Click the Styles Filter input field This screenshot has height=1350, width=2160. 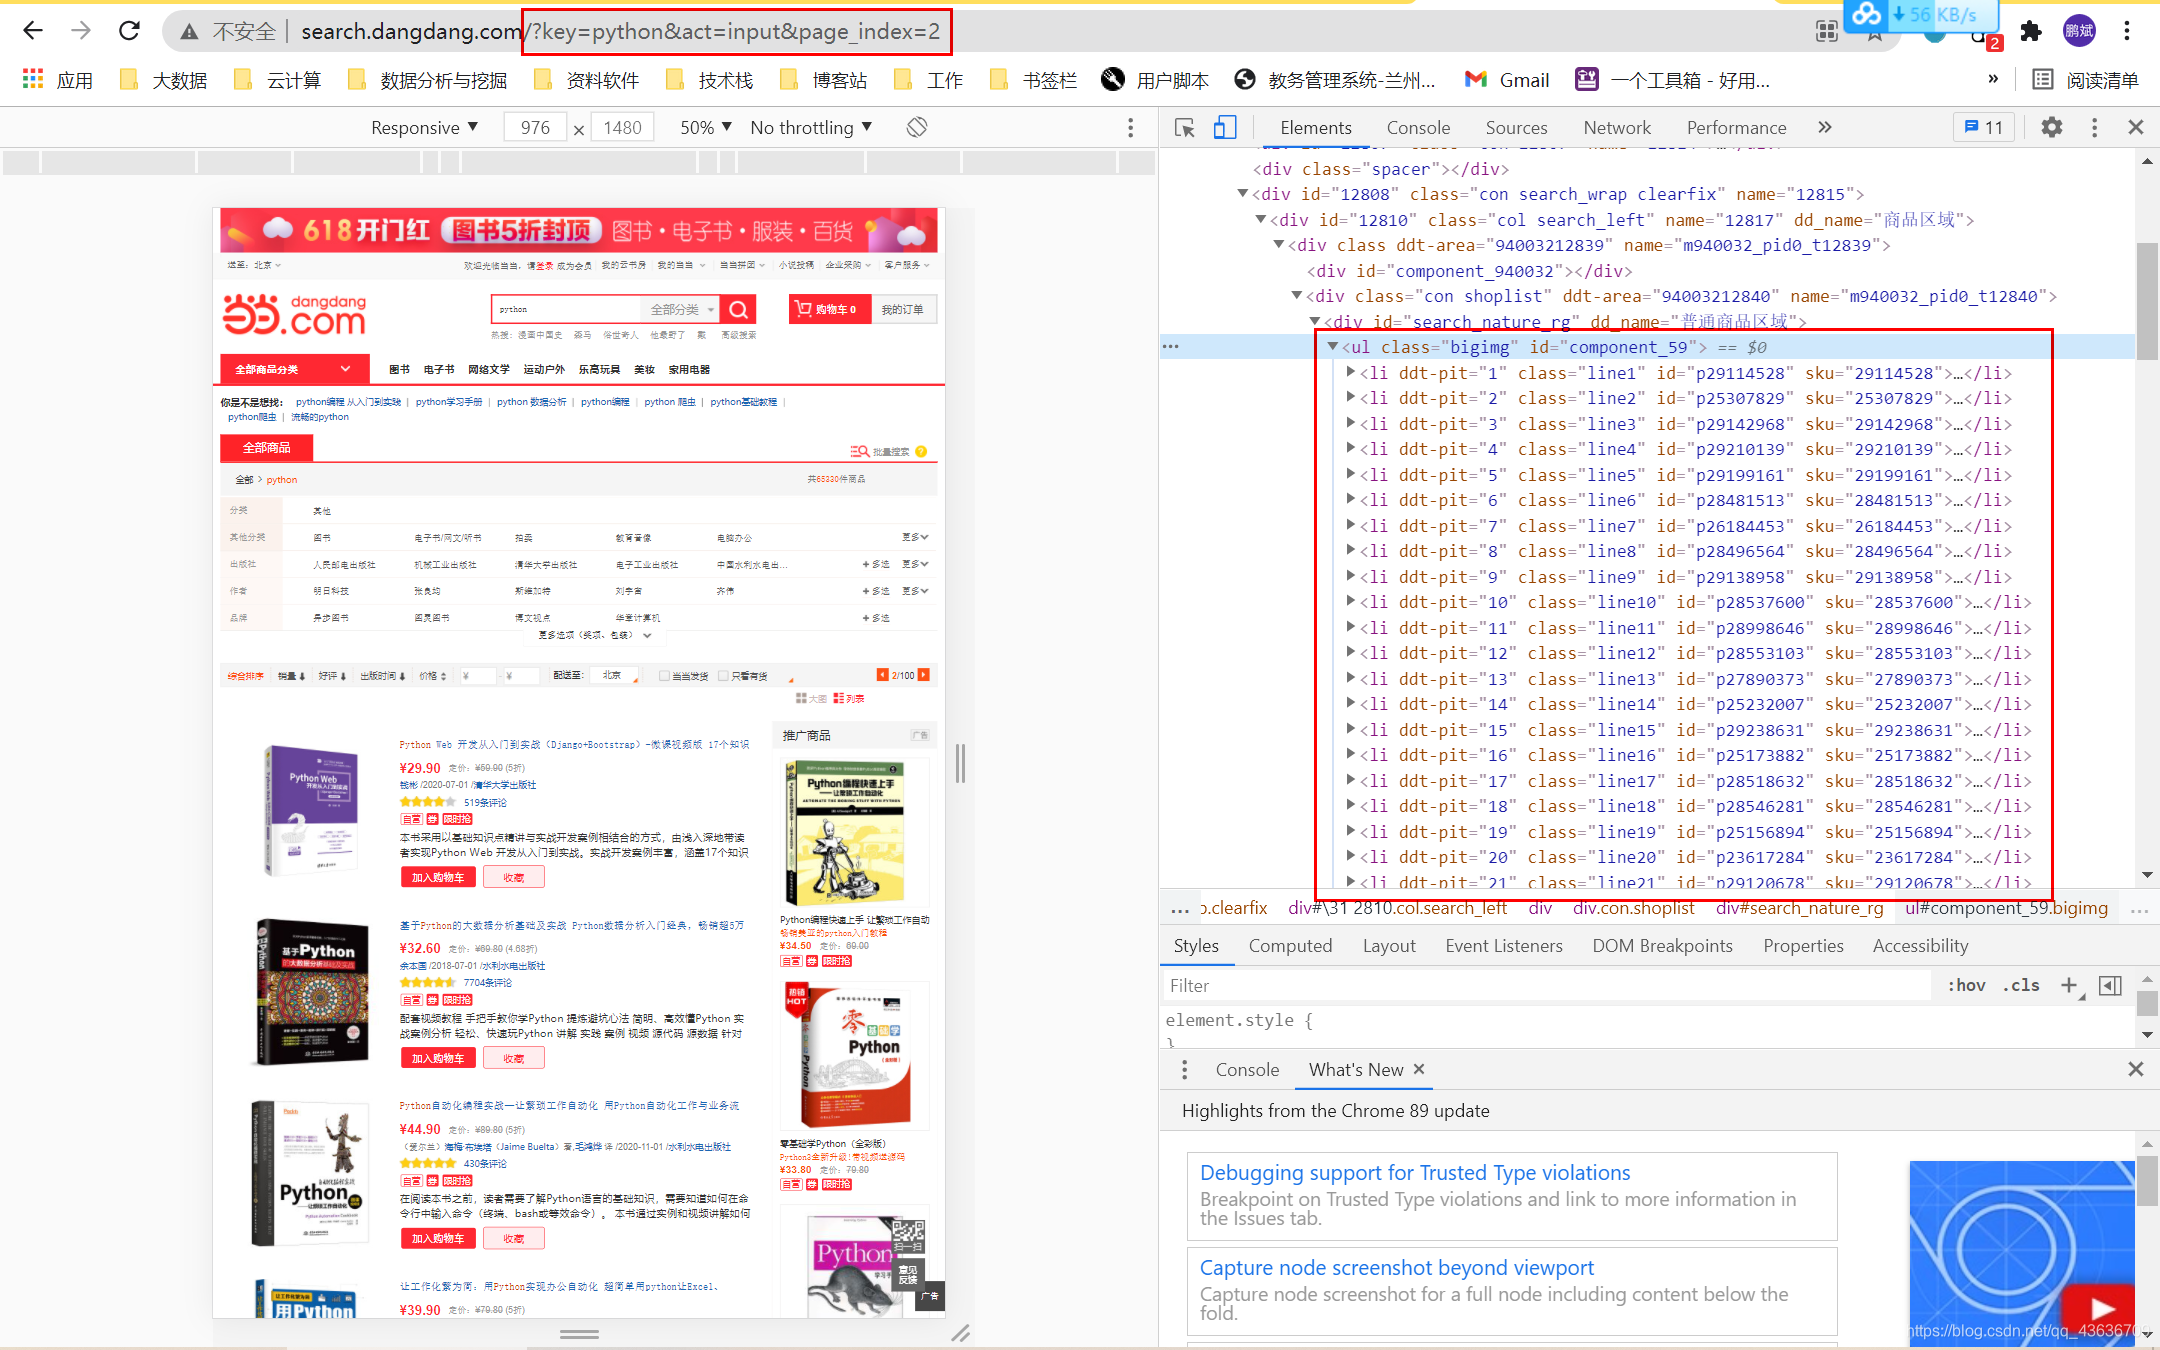[1545, 985]
